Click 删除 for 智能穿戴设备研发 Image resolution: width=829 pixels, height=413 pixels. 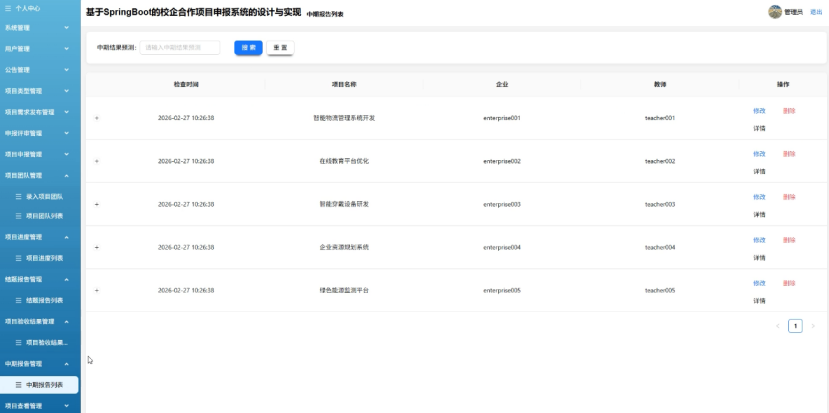pyautogui.click(x=789, y=197)
